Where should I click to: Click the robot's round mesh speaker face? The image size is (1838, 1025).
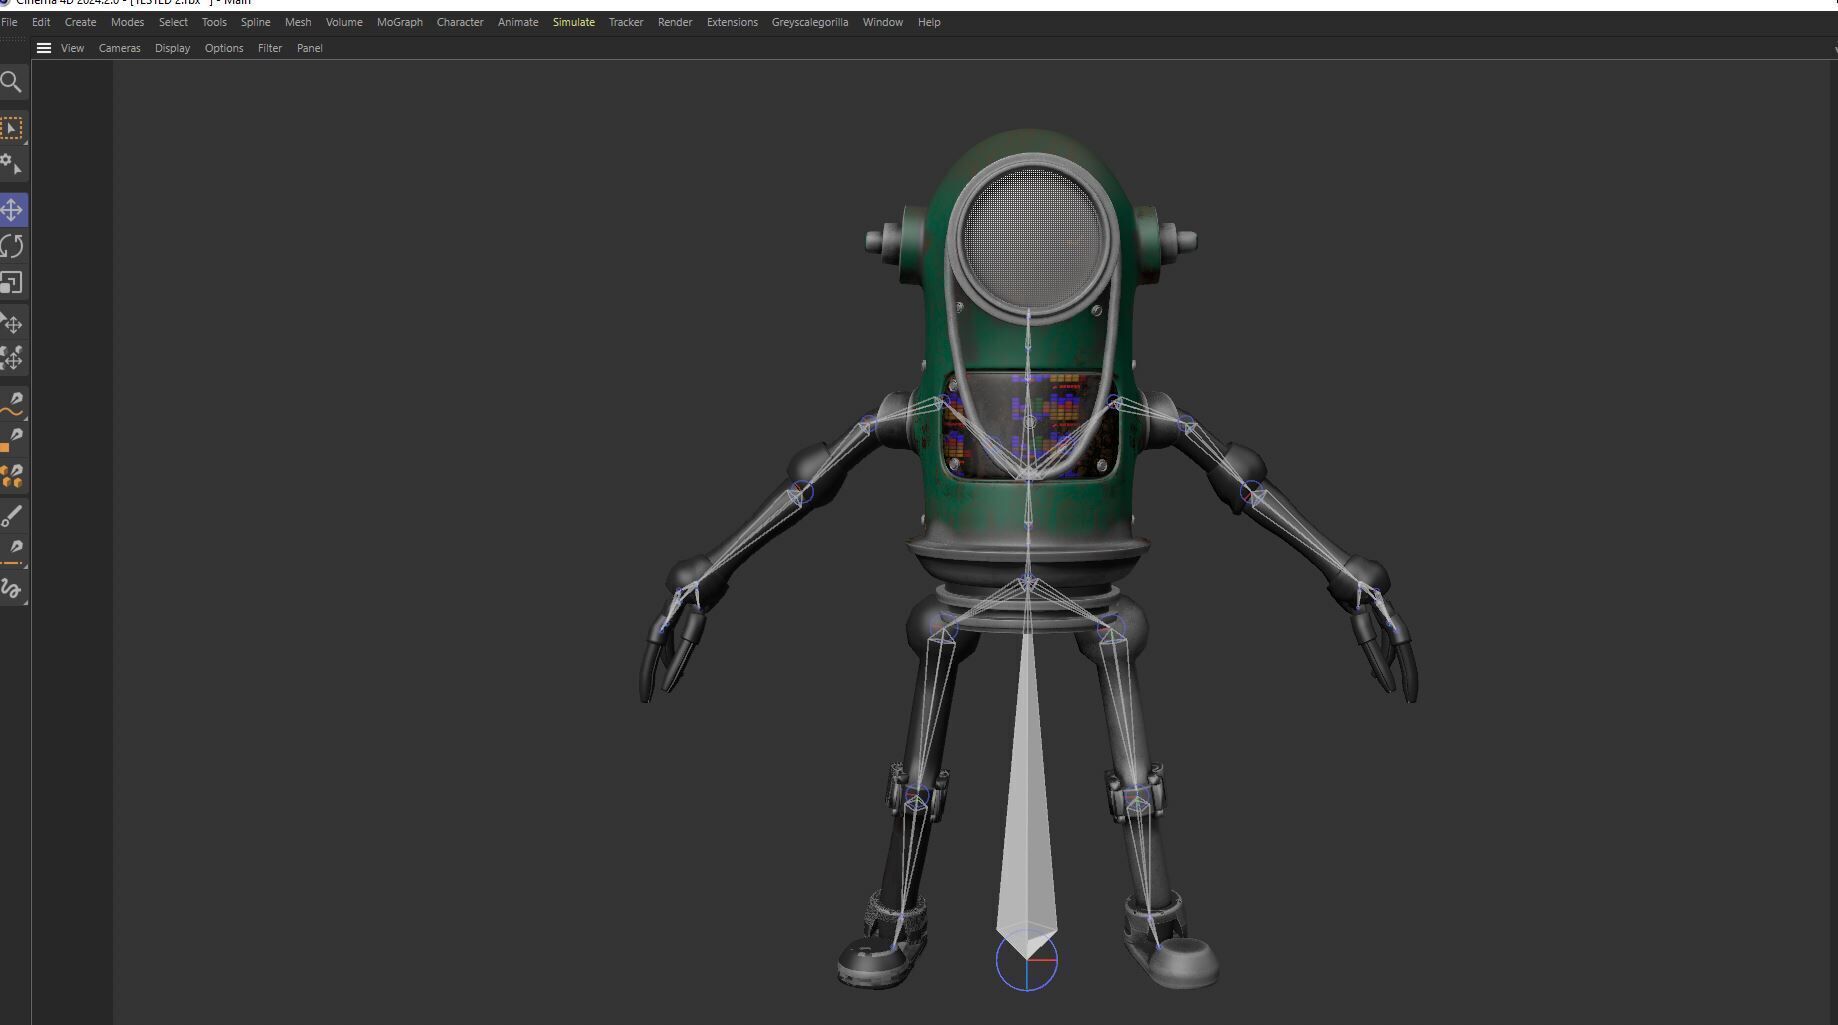tap(1031, 236)
